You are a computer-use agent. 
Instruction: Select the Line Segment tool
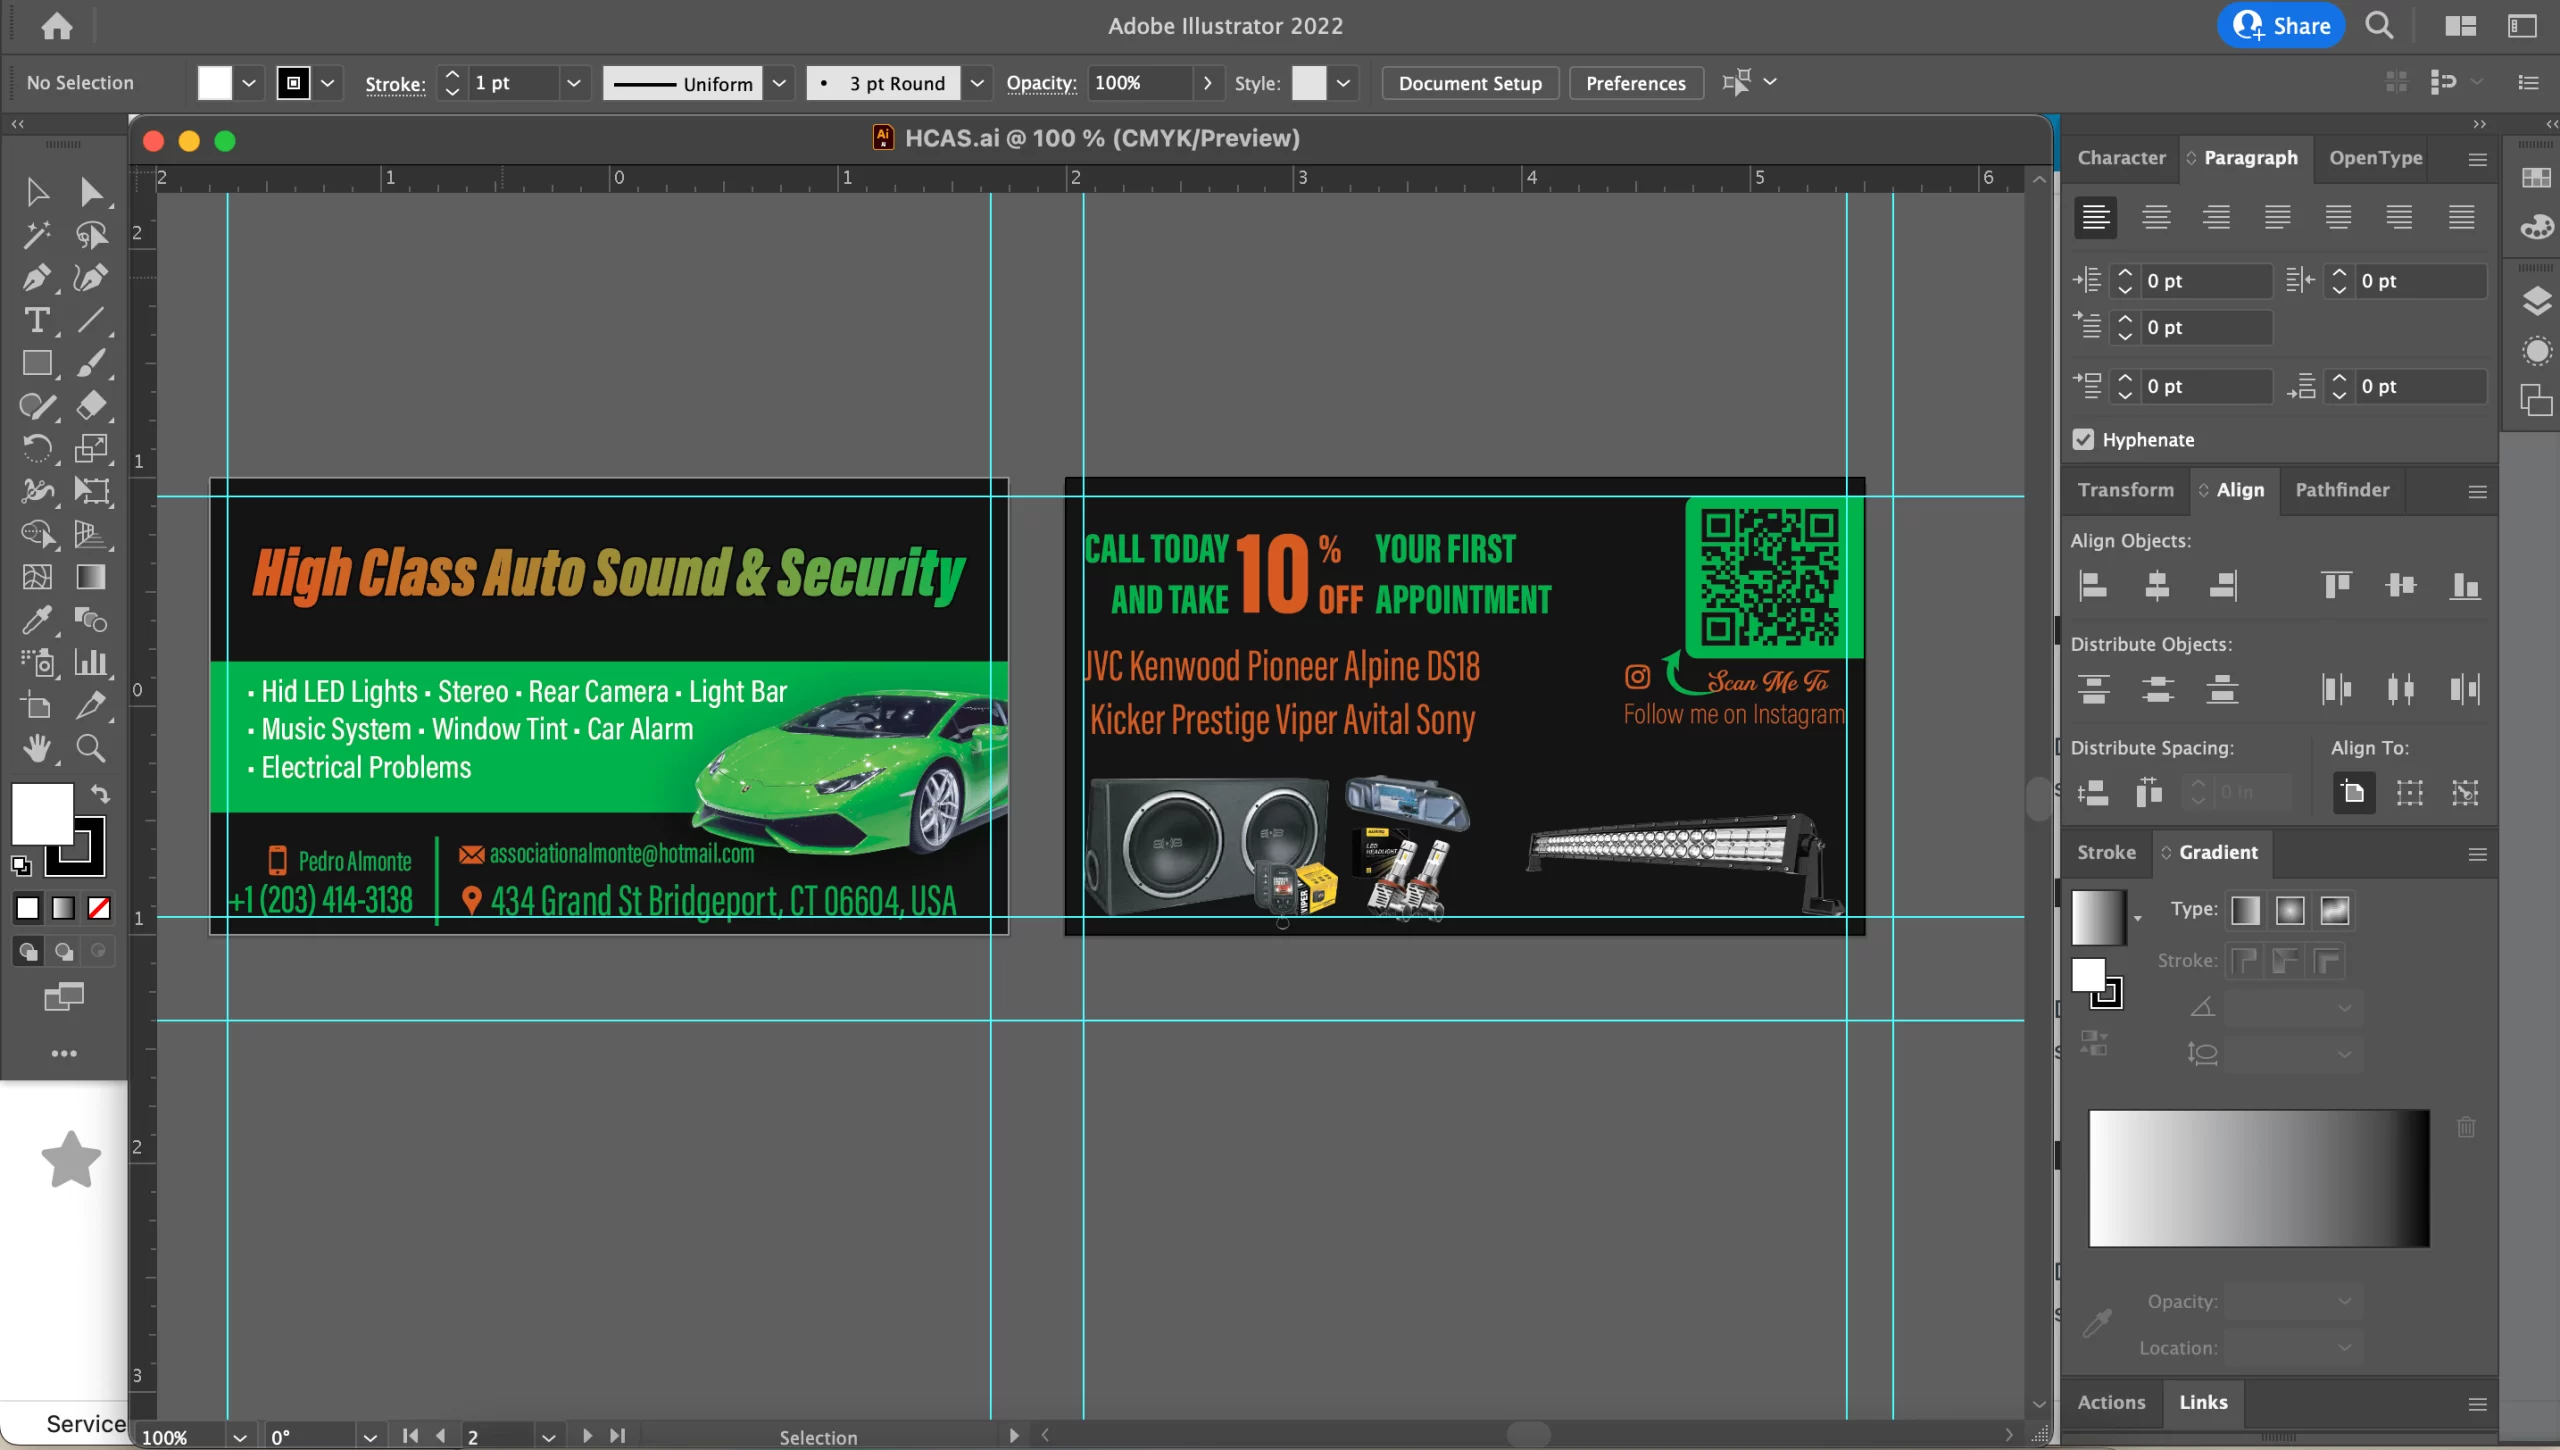click(91, 320)
